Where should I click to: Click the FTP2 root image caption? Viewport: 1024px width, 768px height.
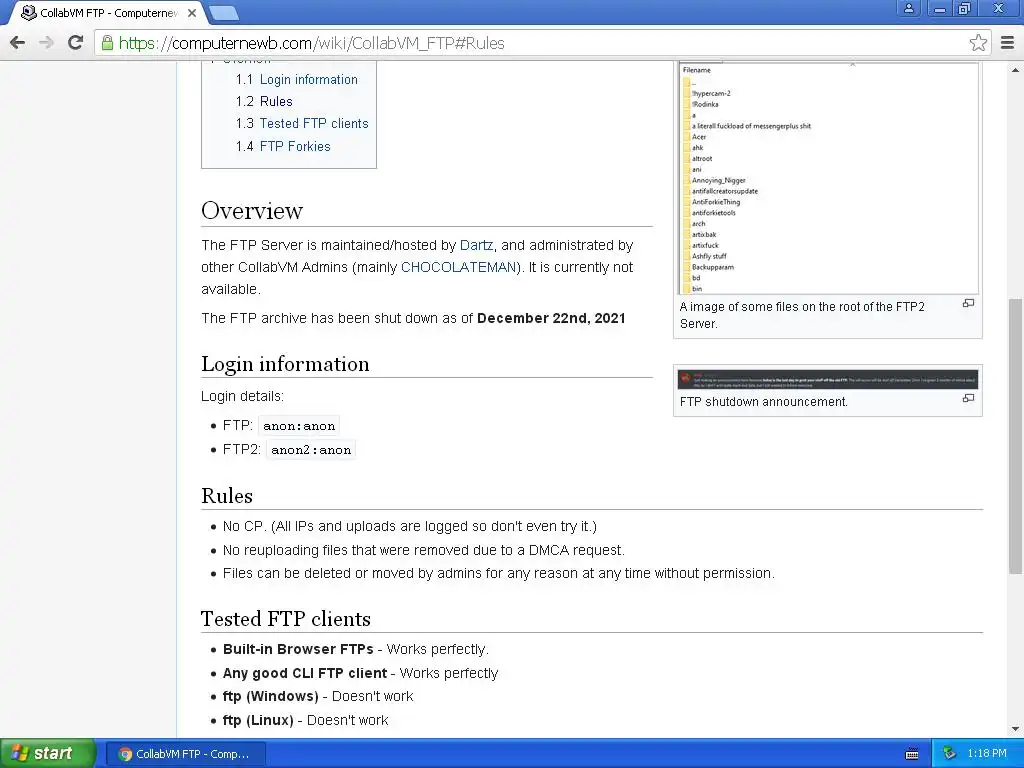(802, 315)
